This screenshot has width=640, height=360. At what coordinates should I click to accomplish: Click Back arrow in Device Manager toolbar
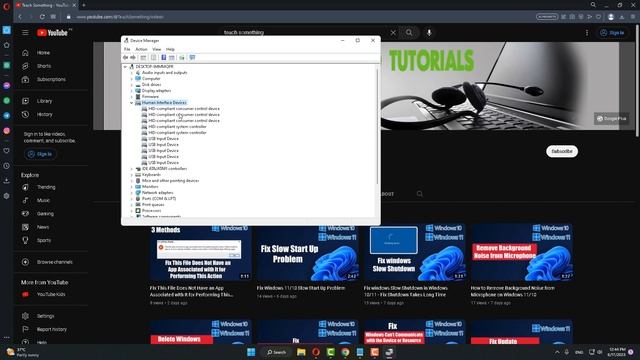(x=126, y=58)
